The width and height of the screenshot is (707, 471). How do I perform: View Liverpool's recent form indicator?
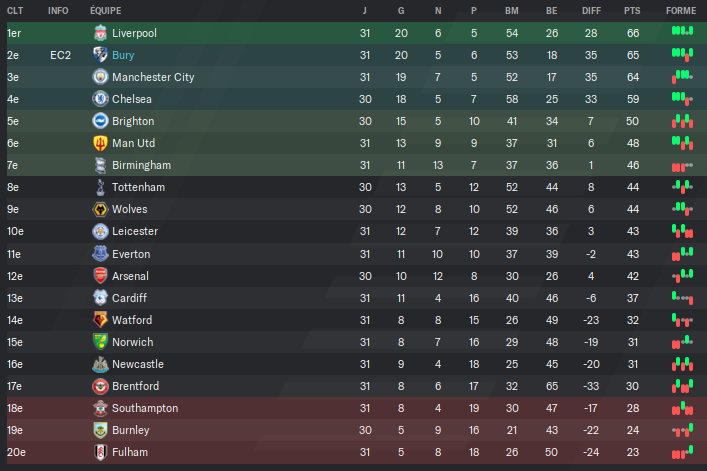coord(682,31)
